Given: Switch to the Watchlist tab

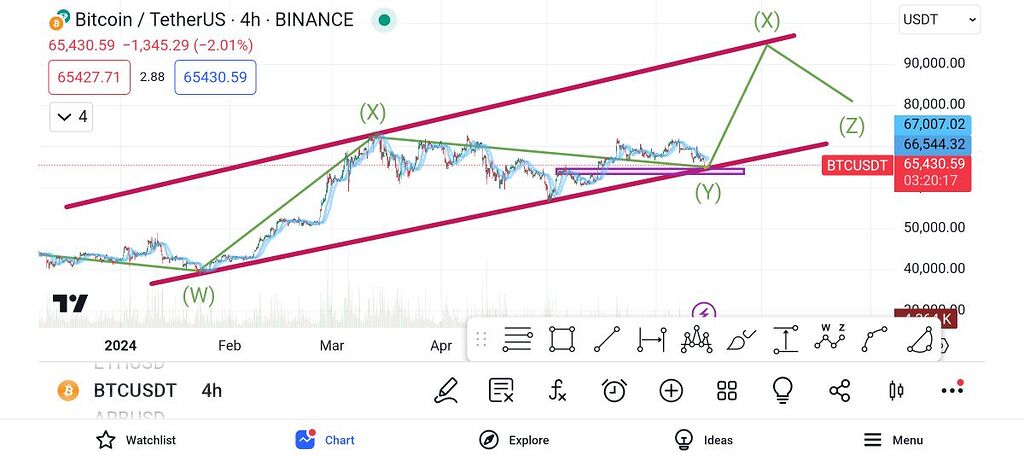Looking at the screenshot, I should click(x=135, y=440).
